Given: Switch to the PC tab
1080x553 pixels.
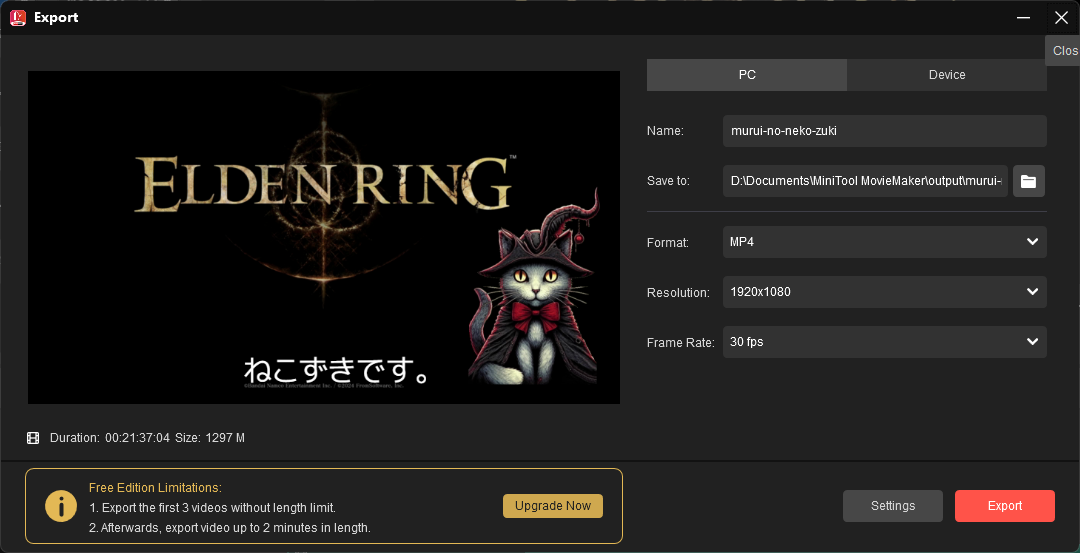Looking at the screenshot, I should coord(747,74).
